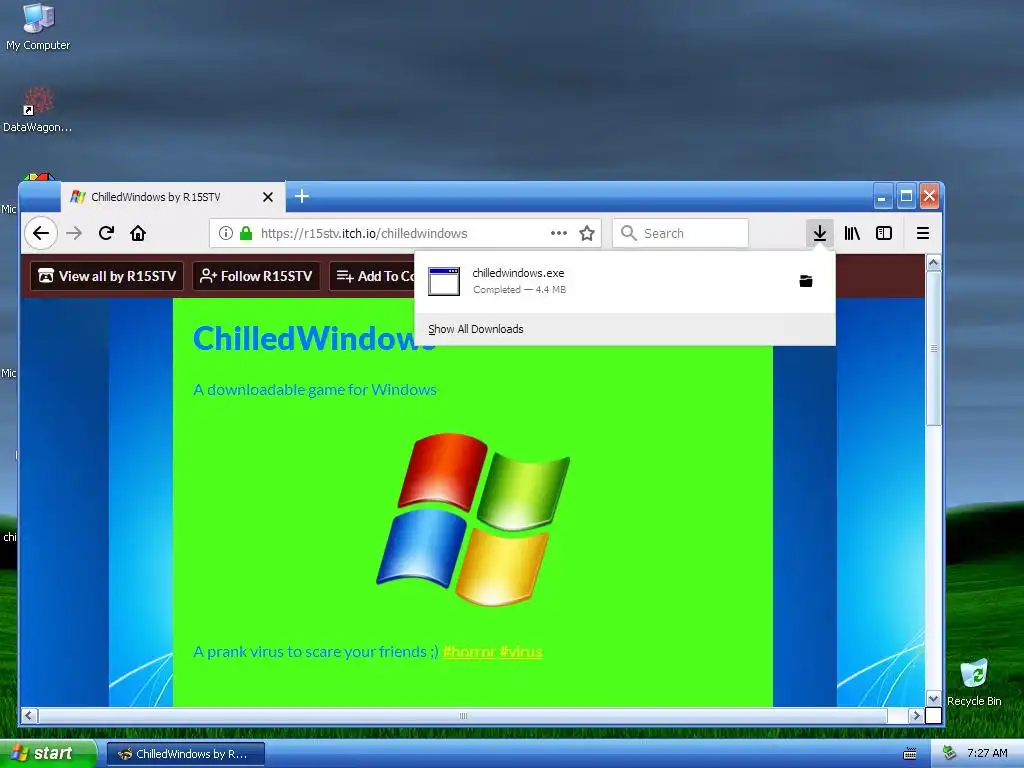Follow R15STV on itch.io
1024x768 pixels.
point(256,276)
